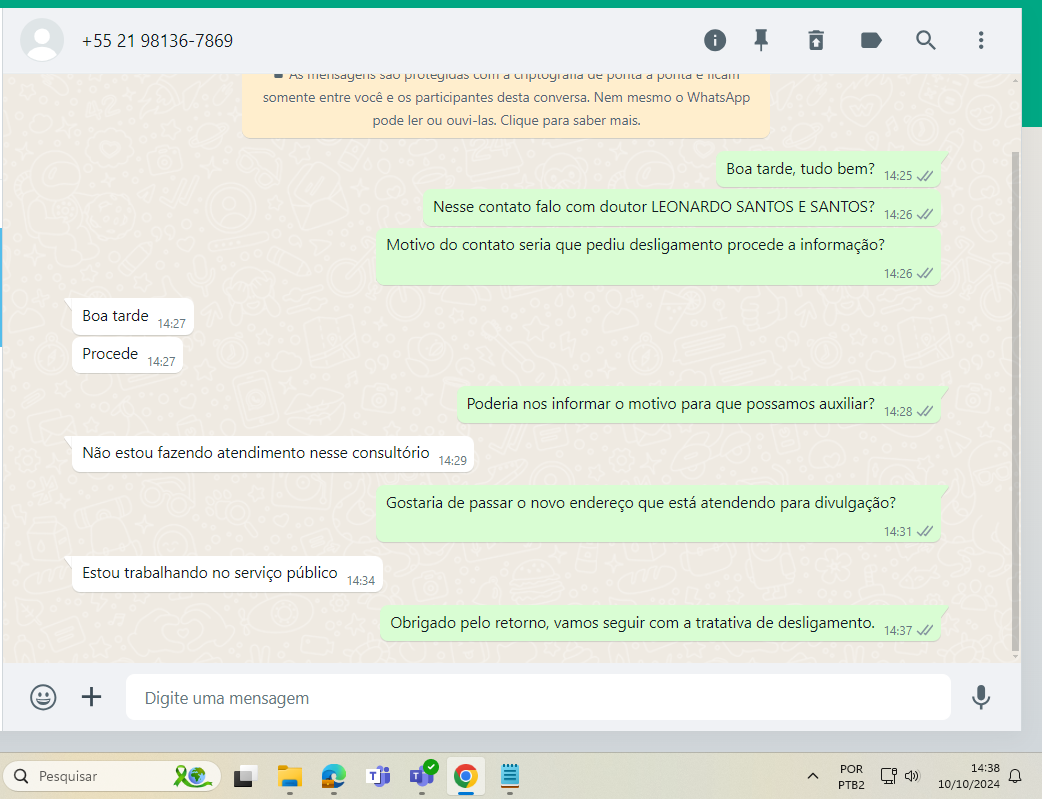The width and height of the screenshot is (1042, 799).
Task: Click read-receipt checkmarks on 14:25 message
Action: [x=925, y=176]
